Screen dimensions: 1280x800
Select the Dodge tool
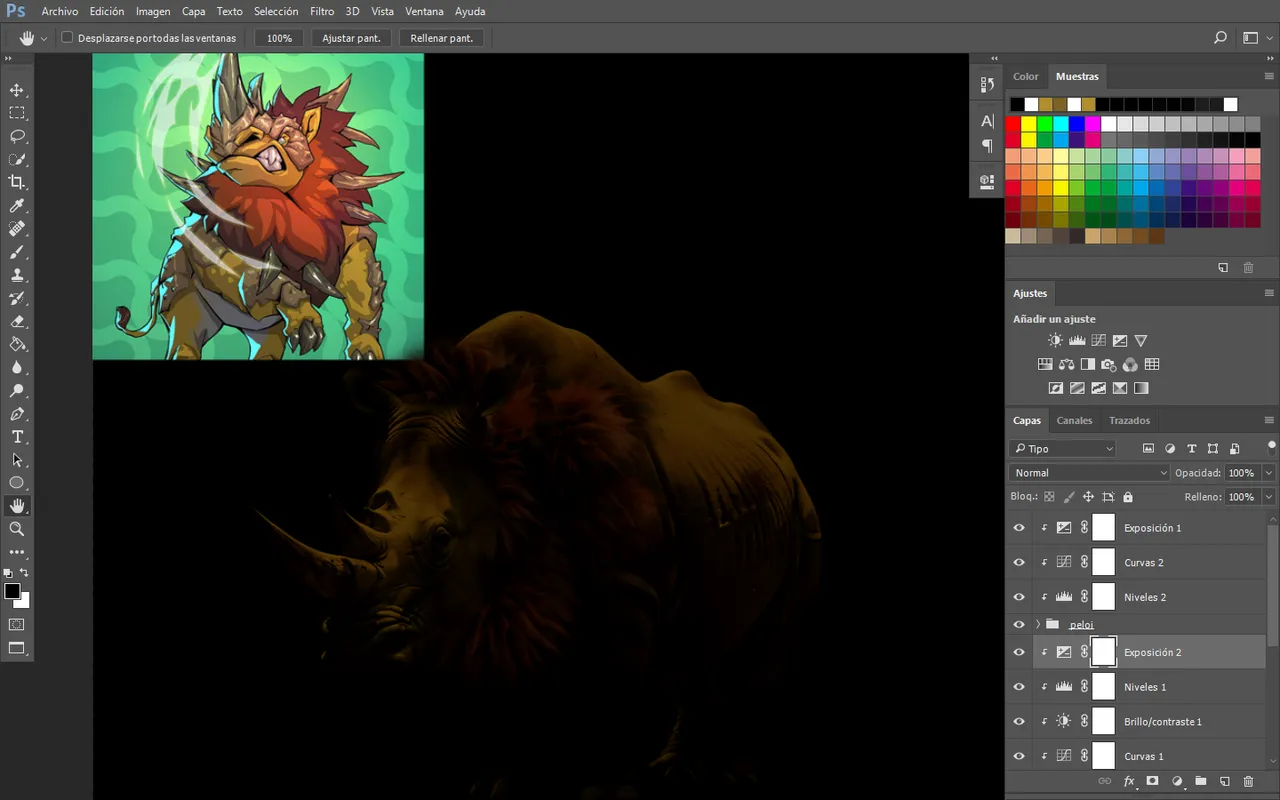17,390
